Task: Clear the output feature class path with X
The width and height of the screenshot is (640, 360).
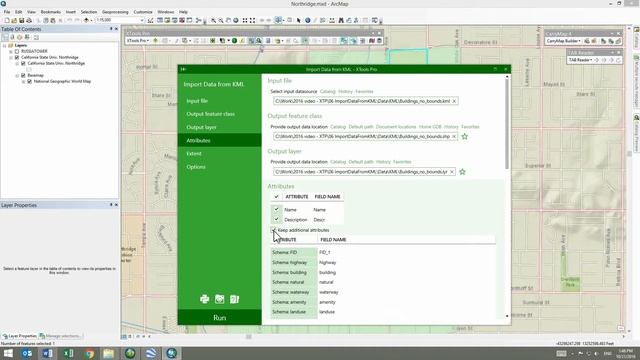Action: tap(454, 137)
